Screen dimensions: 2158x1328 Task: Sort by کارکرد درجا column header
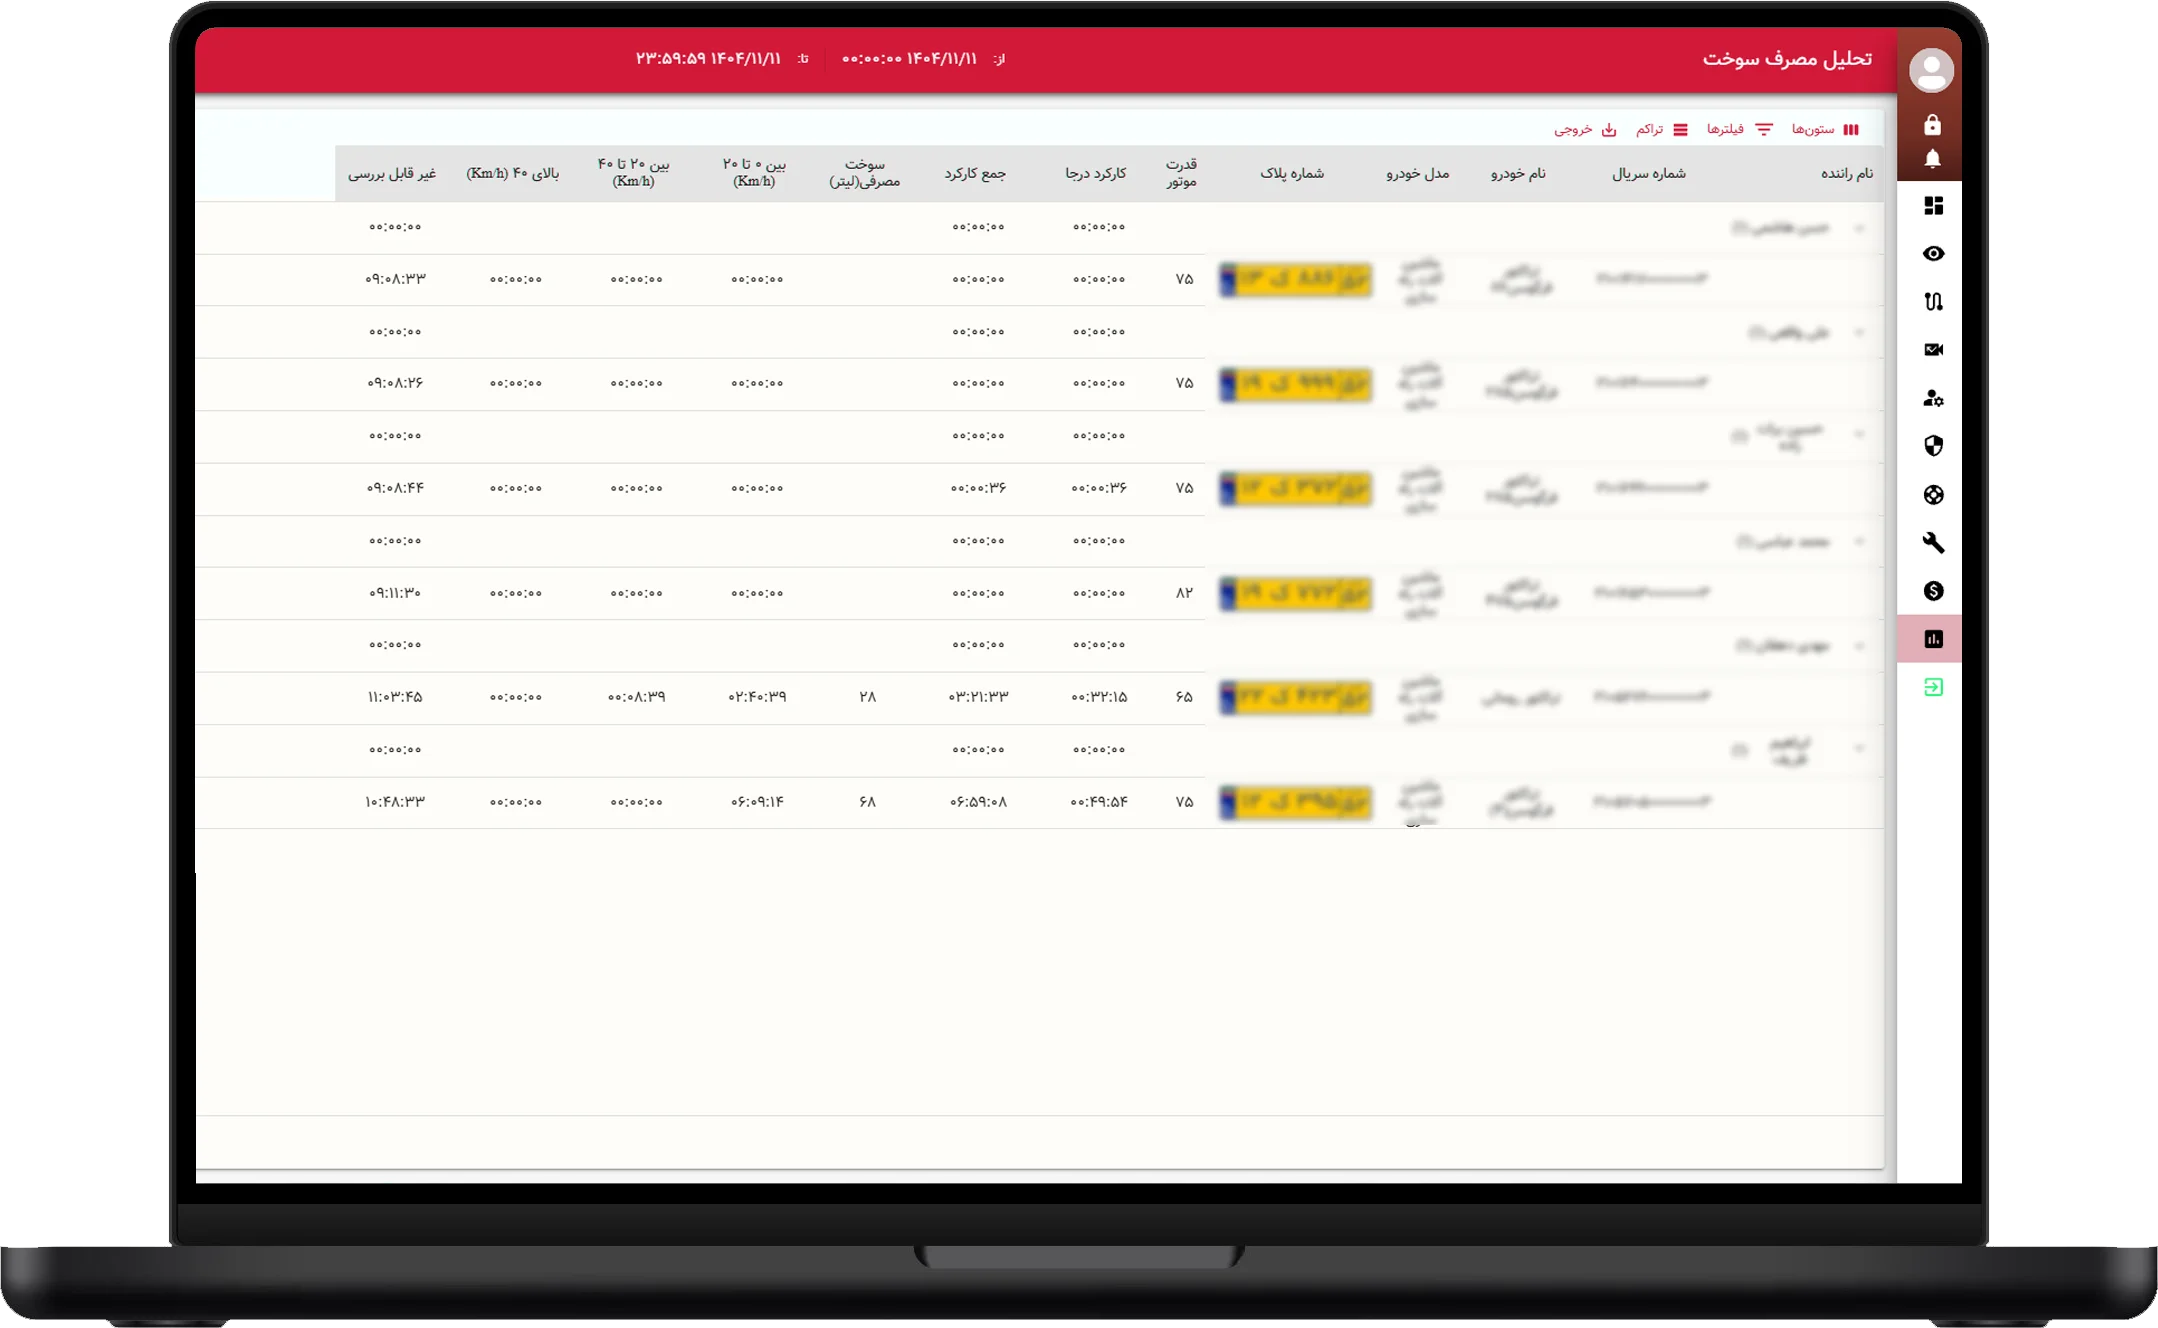coord(1095,173)
